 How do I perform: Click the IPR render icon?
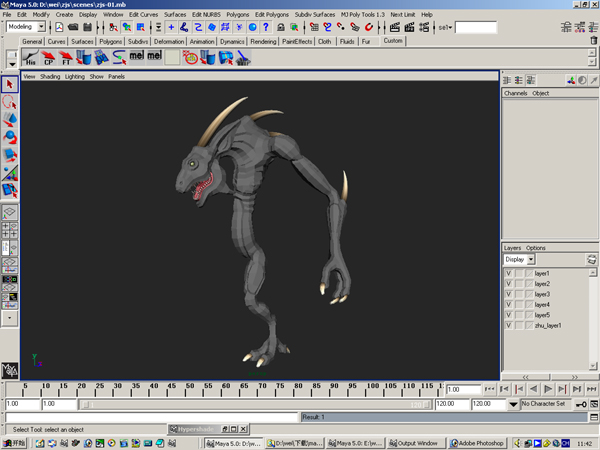click(409, 27)
